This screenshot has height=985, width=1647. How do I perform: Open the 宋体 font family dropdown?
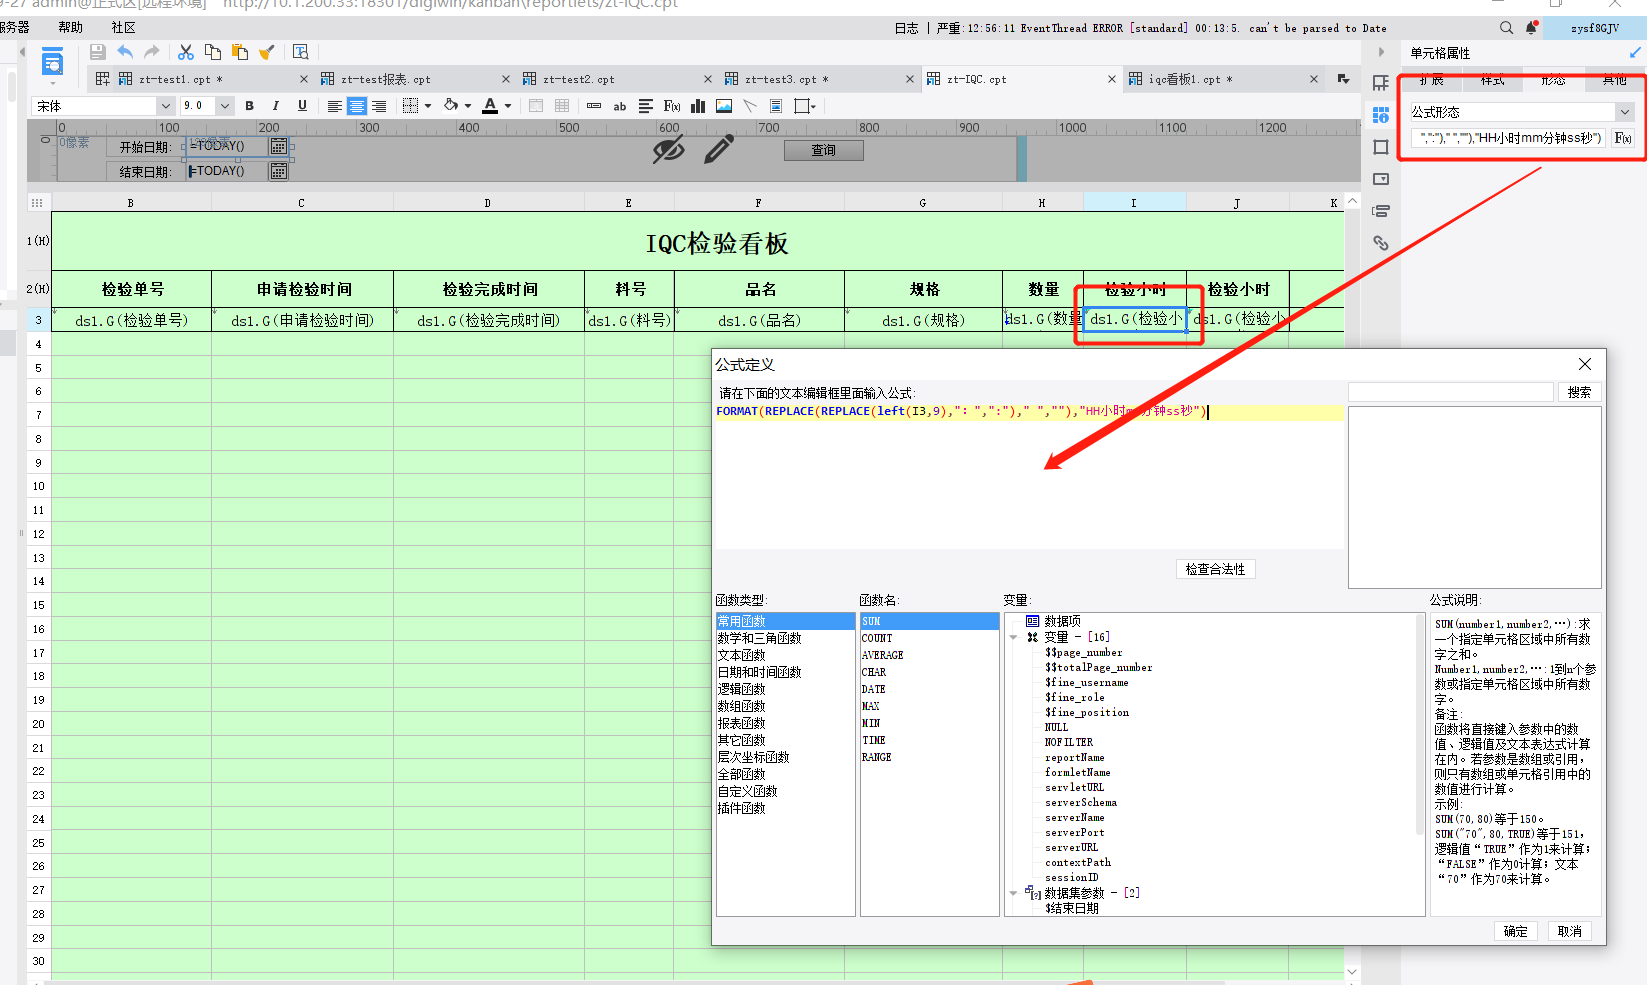[165, 106]
